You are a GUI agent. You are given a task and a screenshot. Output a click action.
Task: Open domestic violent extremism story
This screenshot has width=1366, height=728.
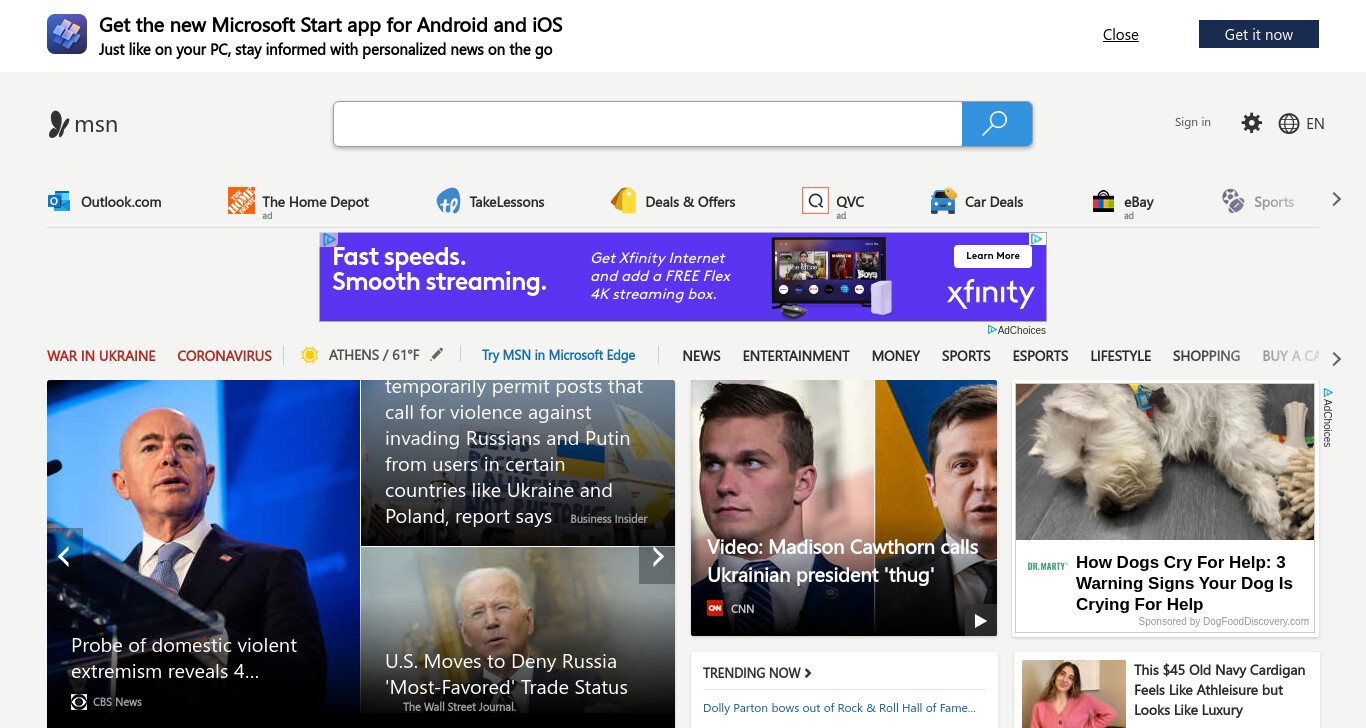[x=184, y=658]
